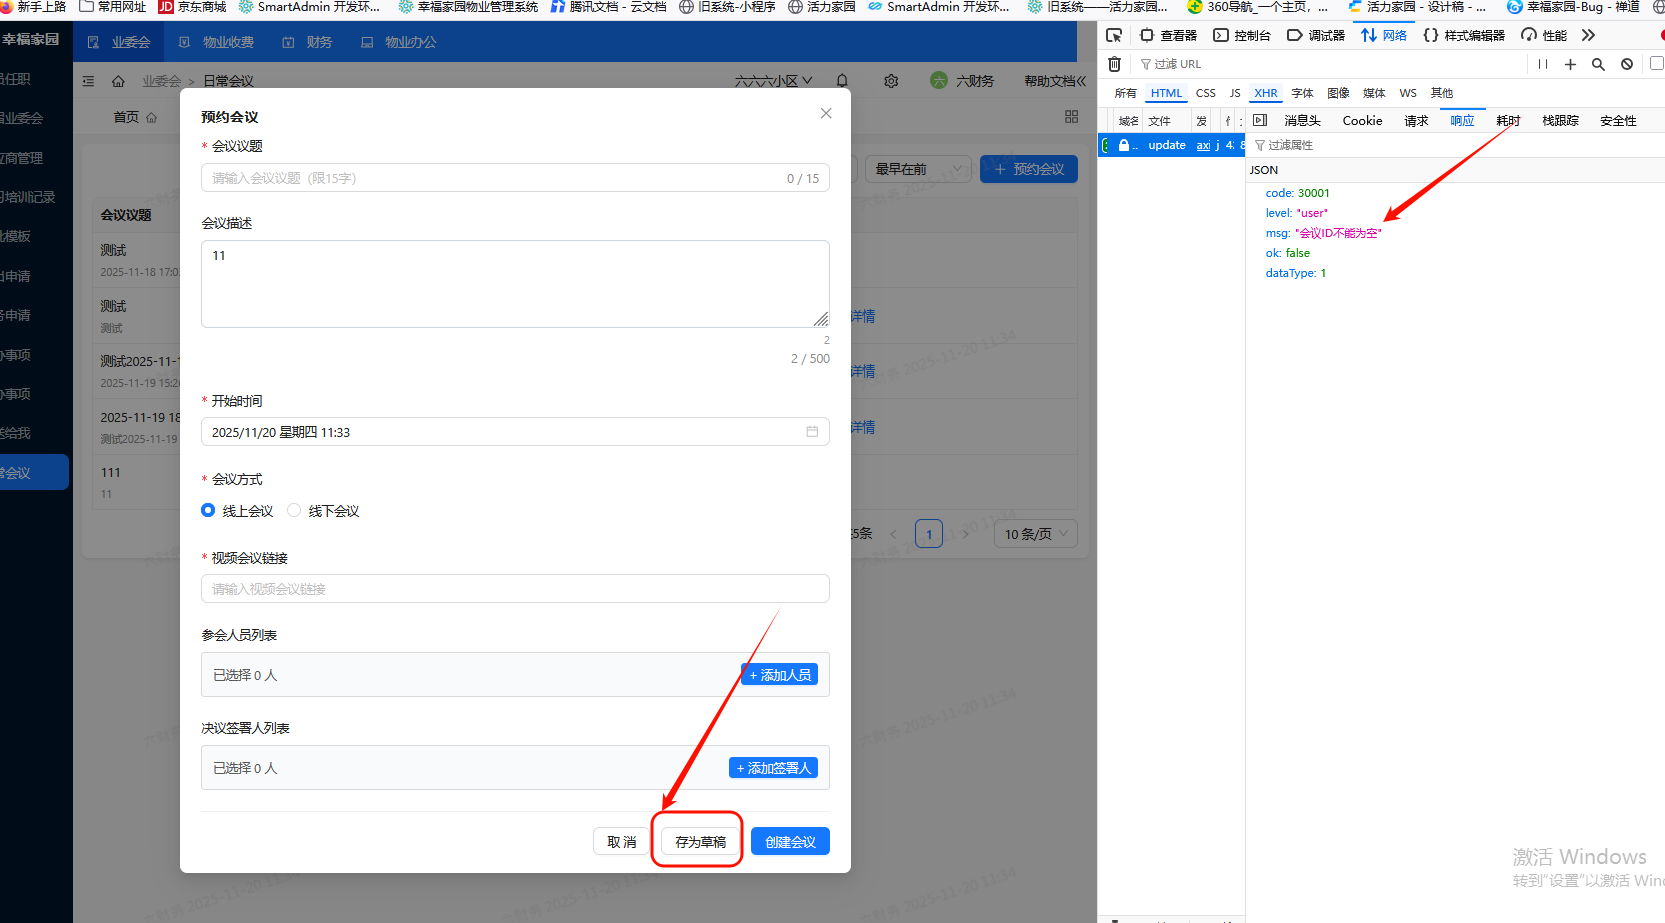Open the request blocking icon
This screenshot has width=1665, height=923.
1627,64
